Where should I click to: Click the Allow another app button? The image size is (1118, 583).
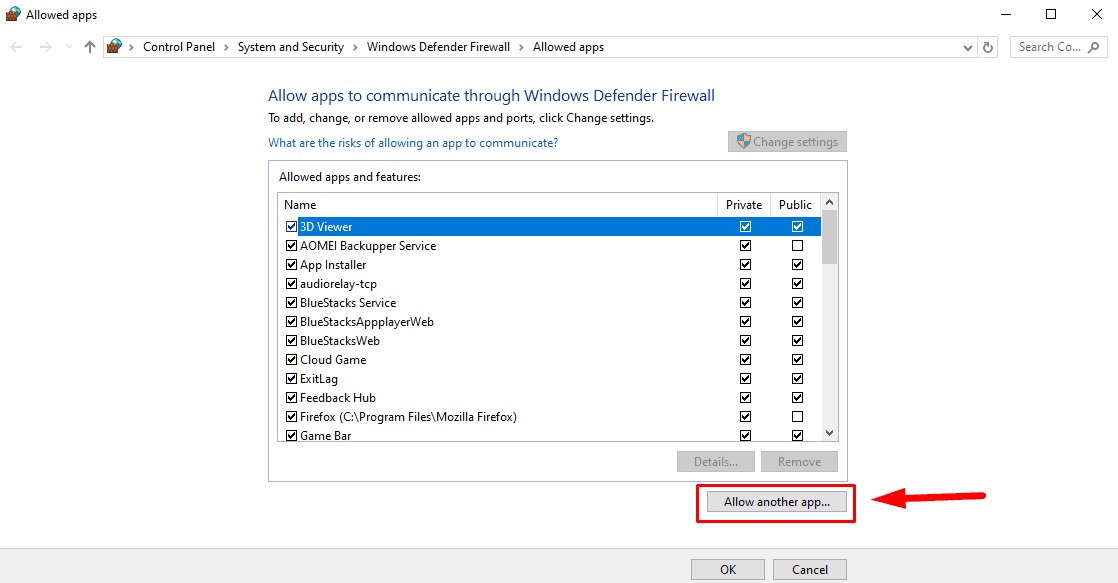pos(776,502)
